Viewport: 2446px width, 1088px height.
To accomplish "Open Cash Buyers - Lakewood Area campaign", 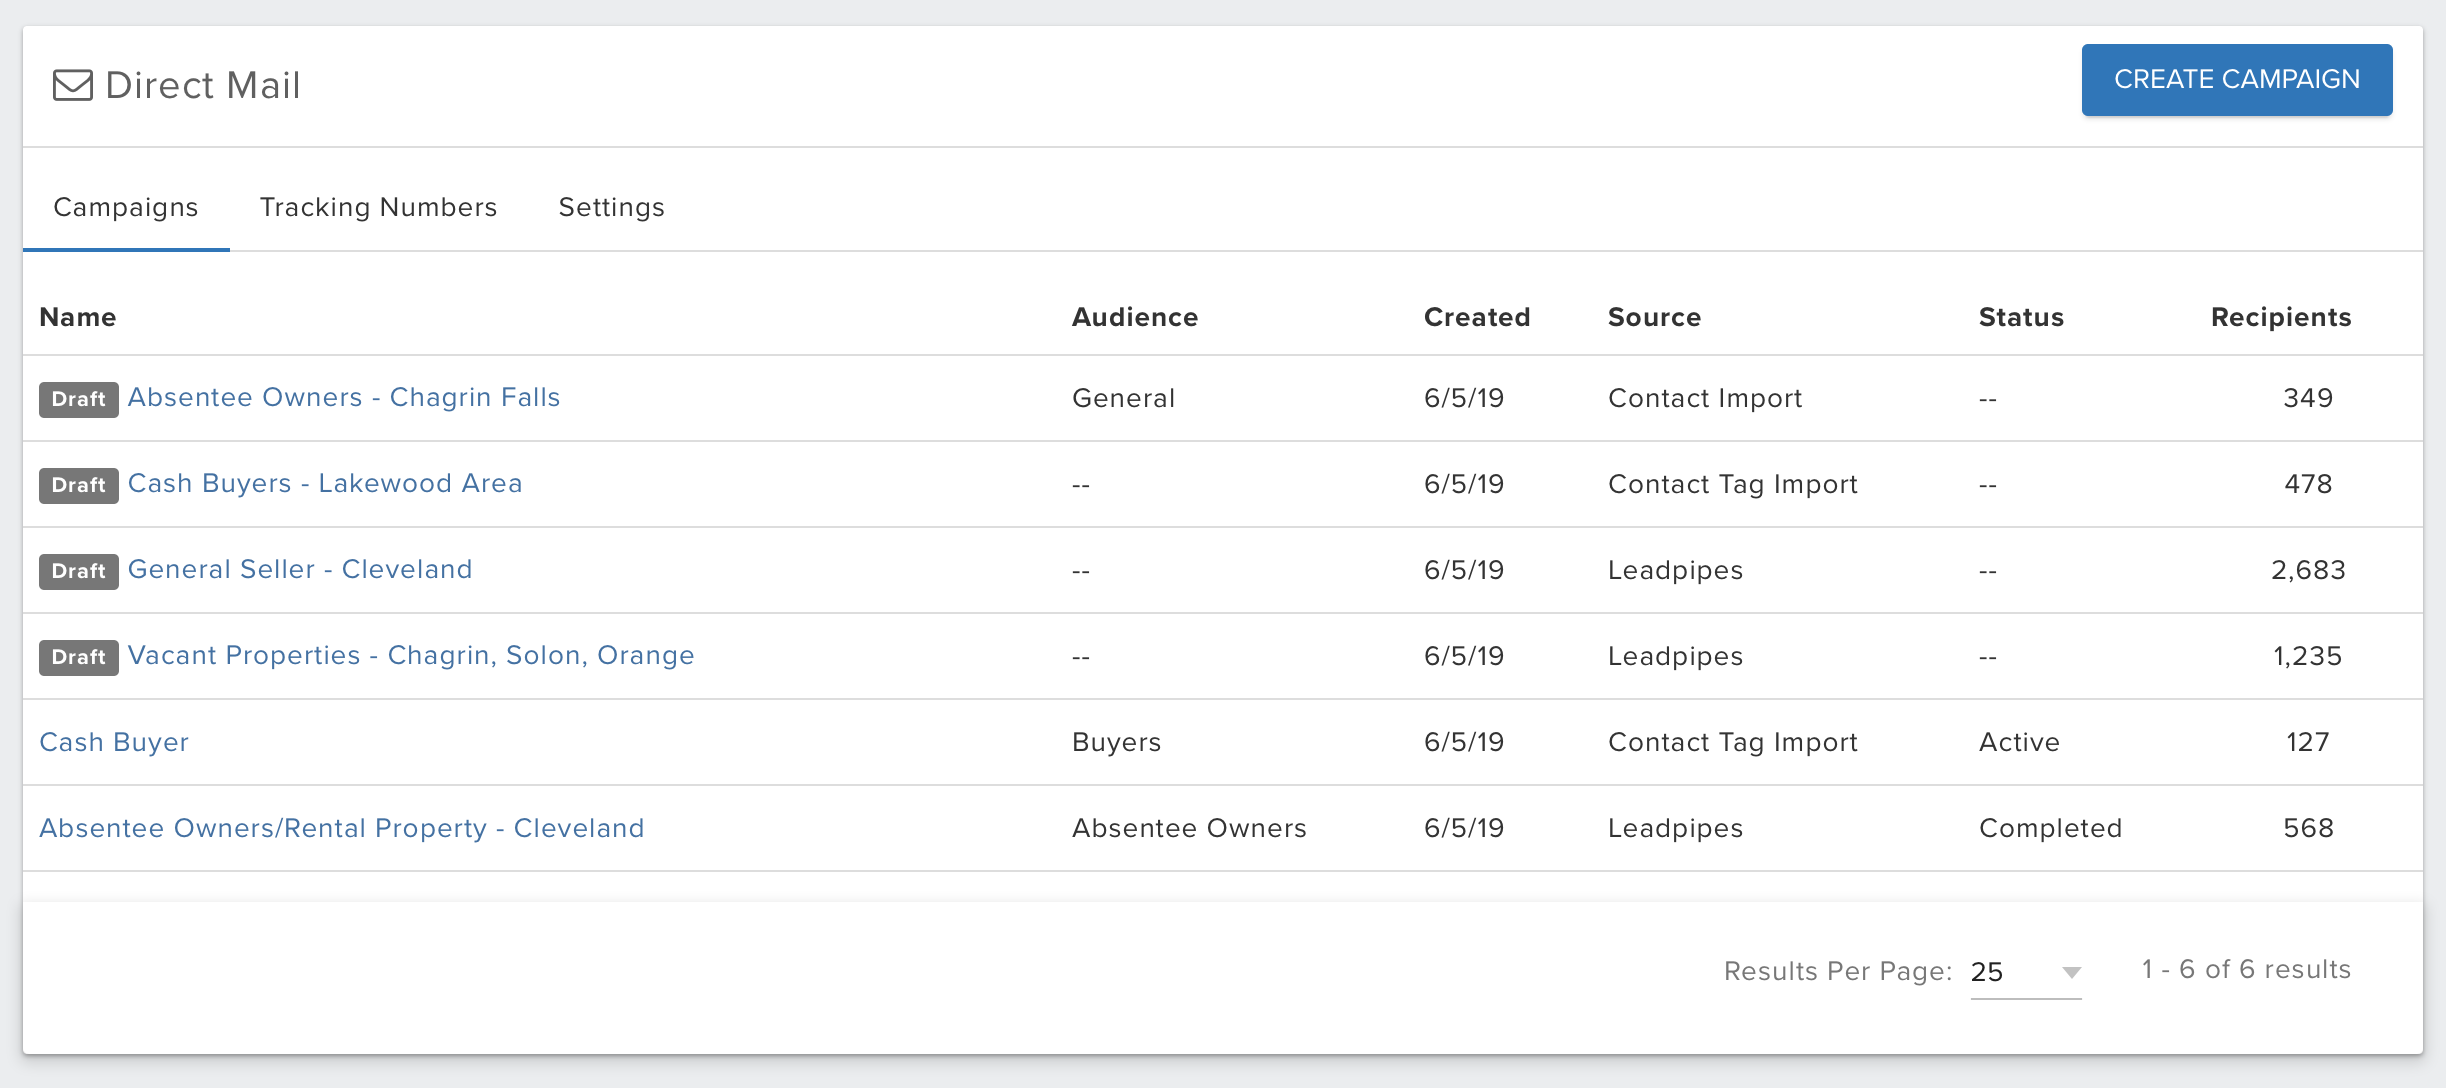I will (325, 483).
